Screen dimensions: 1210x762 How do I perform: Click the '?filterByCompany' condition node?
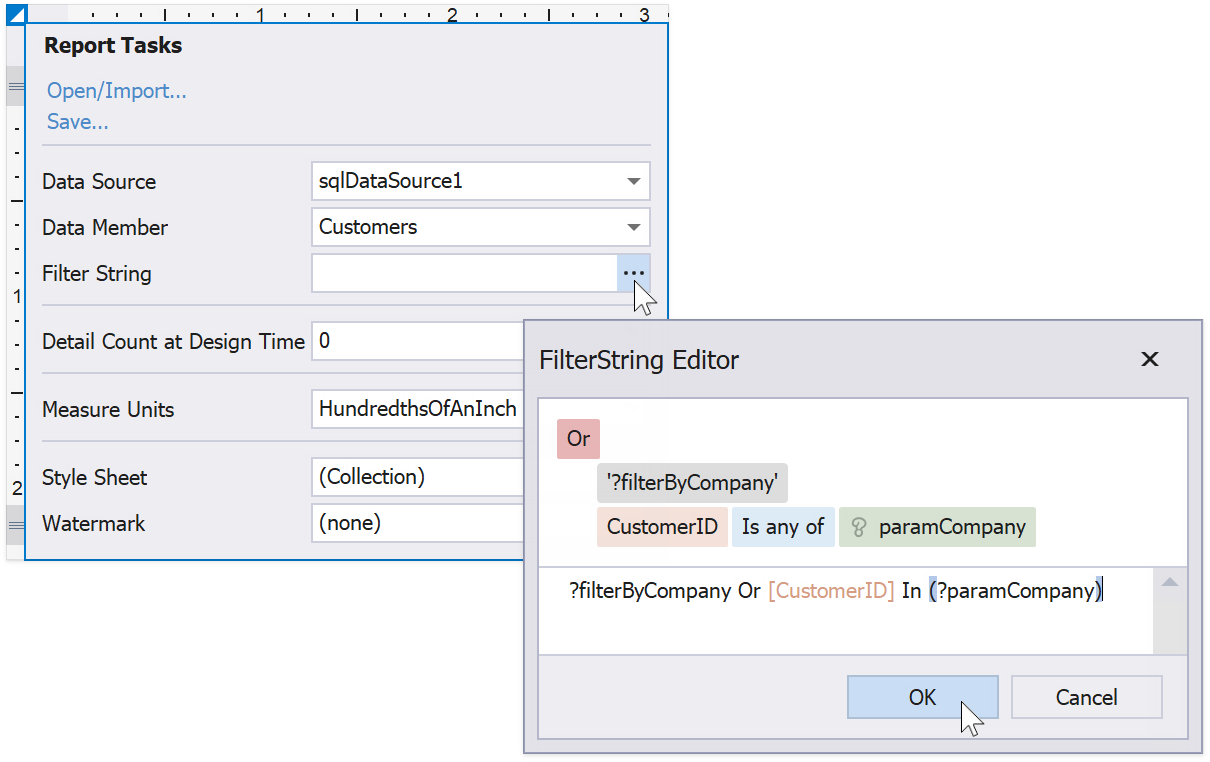click(x=692, y=483)
